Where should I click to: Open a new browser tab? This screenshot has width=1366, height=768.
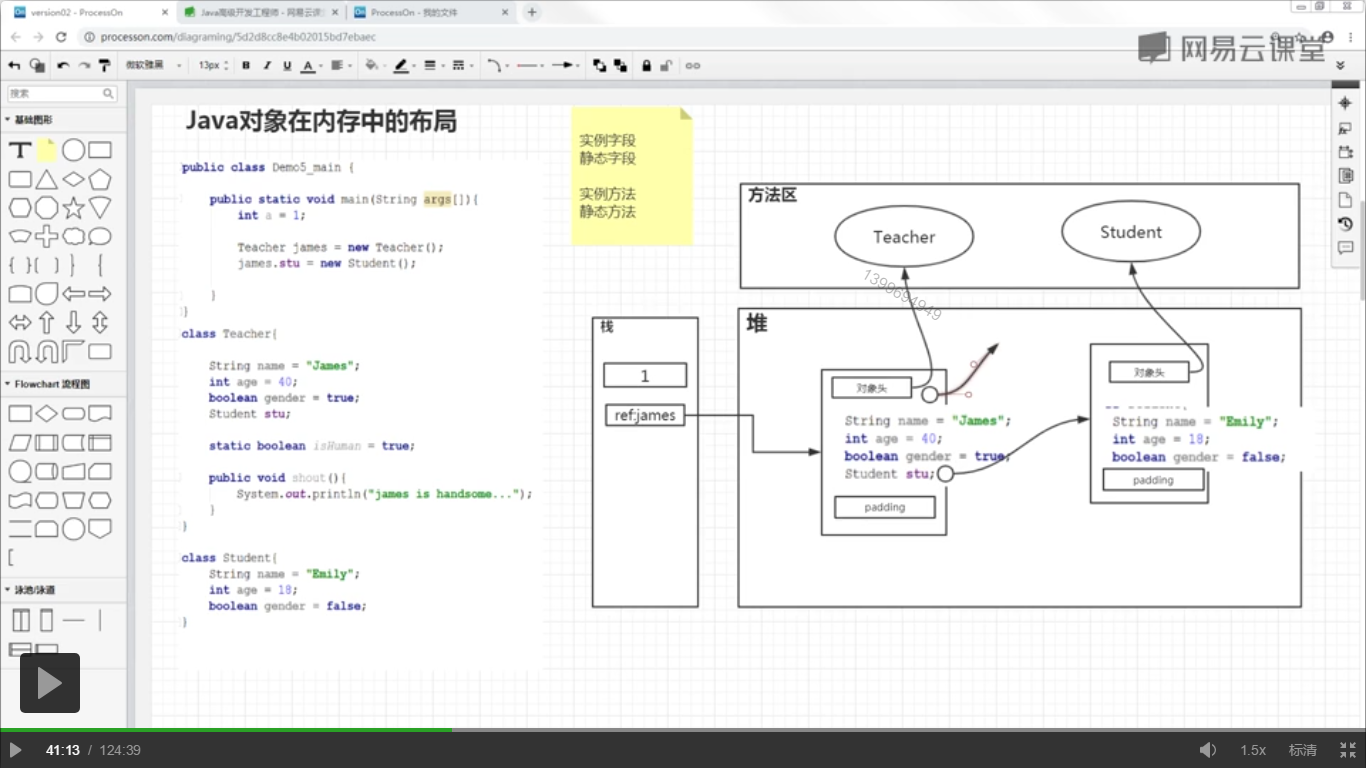(532, 12)
